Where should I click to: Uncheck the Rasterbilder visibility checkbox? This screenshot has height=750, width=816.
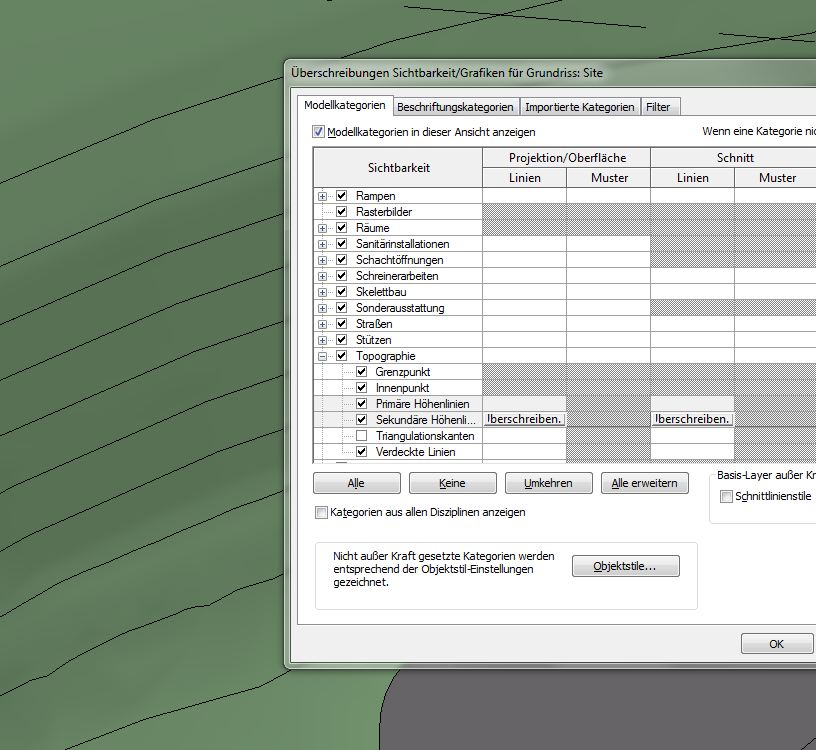(x=341, y=212)
